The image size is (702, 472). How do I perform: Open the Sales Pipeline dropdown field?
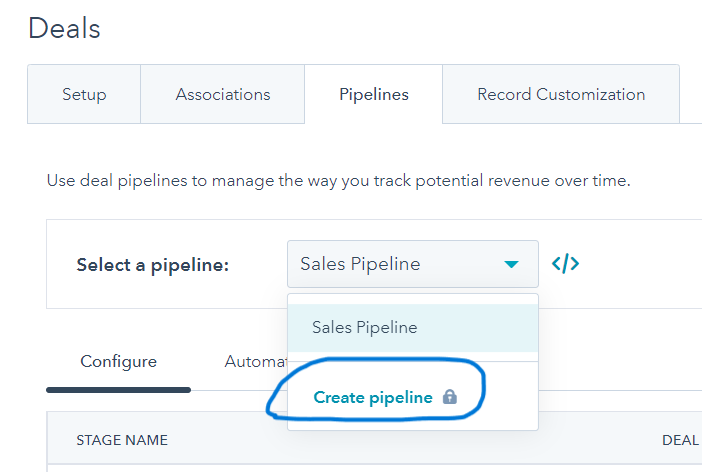point(400,265)
